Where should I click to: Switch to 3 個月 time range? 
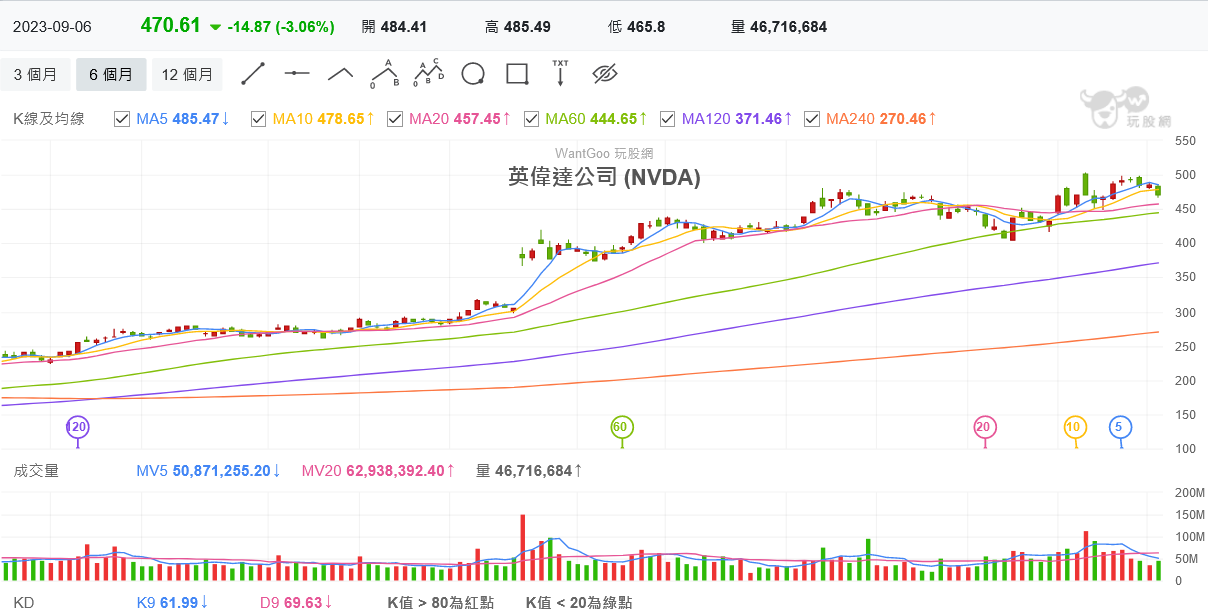(35, 74)
